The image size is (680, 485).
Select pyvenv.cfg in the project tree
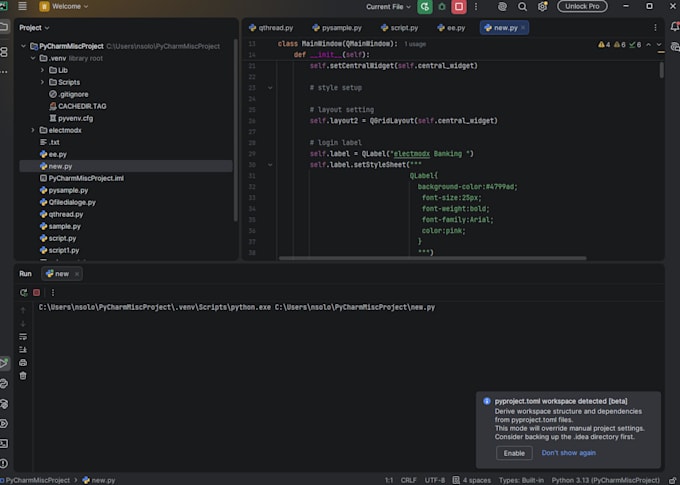pos(71,118)
